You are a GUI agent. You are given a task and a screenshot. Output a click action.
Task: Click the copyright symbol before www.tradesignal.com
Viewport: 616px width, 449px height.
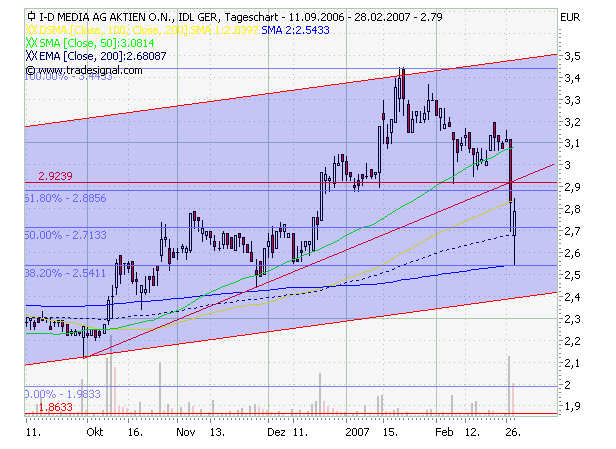tap(32, 72)
